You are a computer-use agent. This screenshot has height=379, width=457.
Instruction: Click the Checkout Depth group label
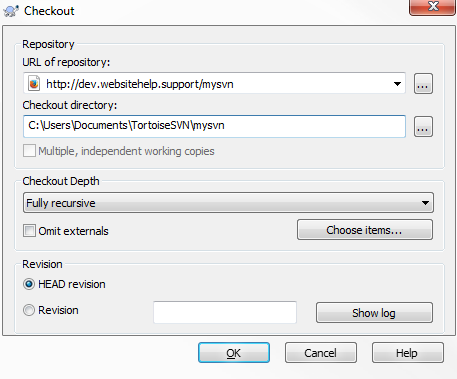[x=61, y=181]
